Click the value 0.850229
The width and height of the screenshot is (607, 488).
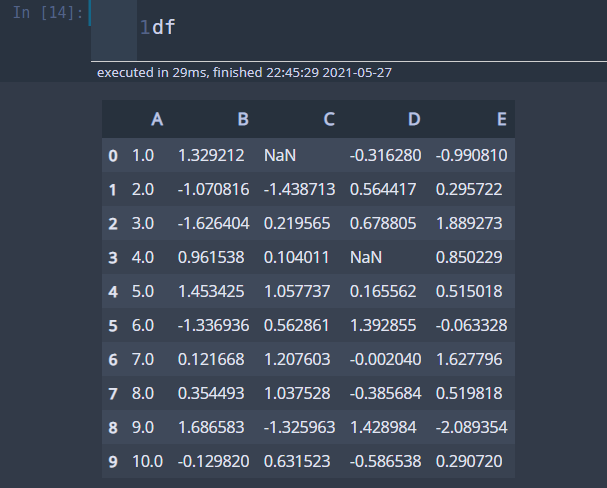pyautogui.click(x=469, y=258)
